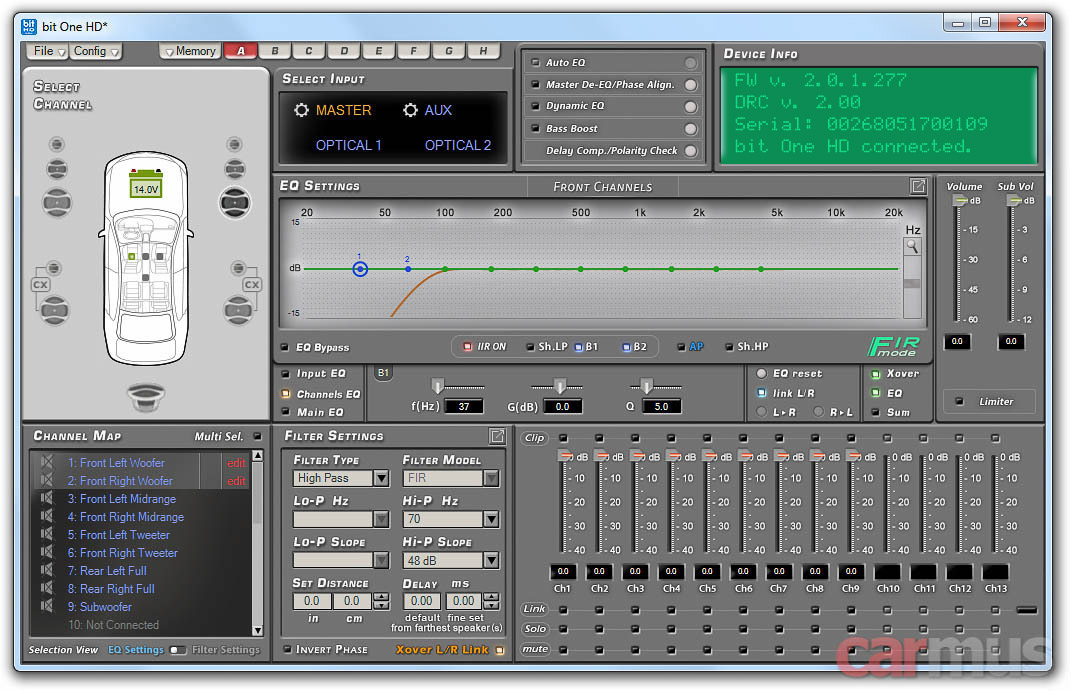
Task: Enable the Limiter checkbox
Action: 960,401
